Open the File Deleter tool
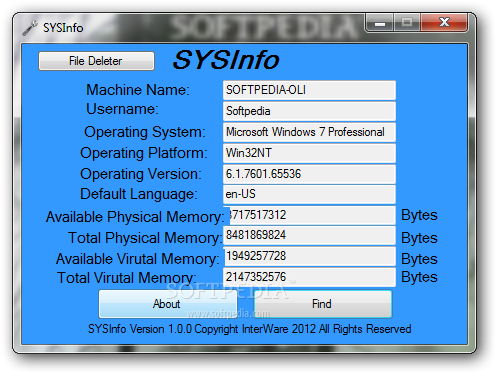 coord(96,61)
